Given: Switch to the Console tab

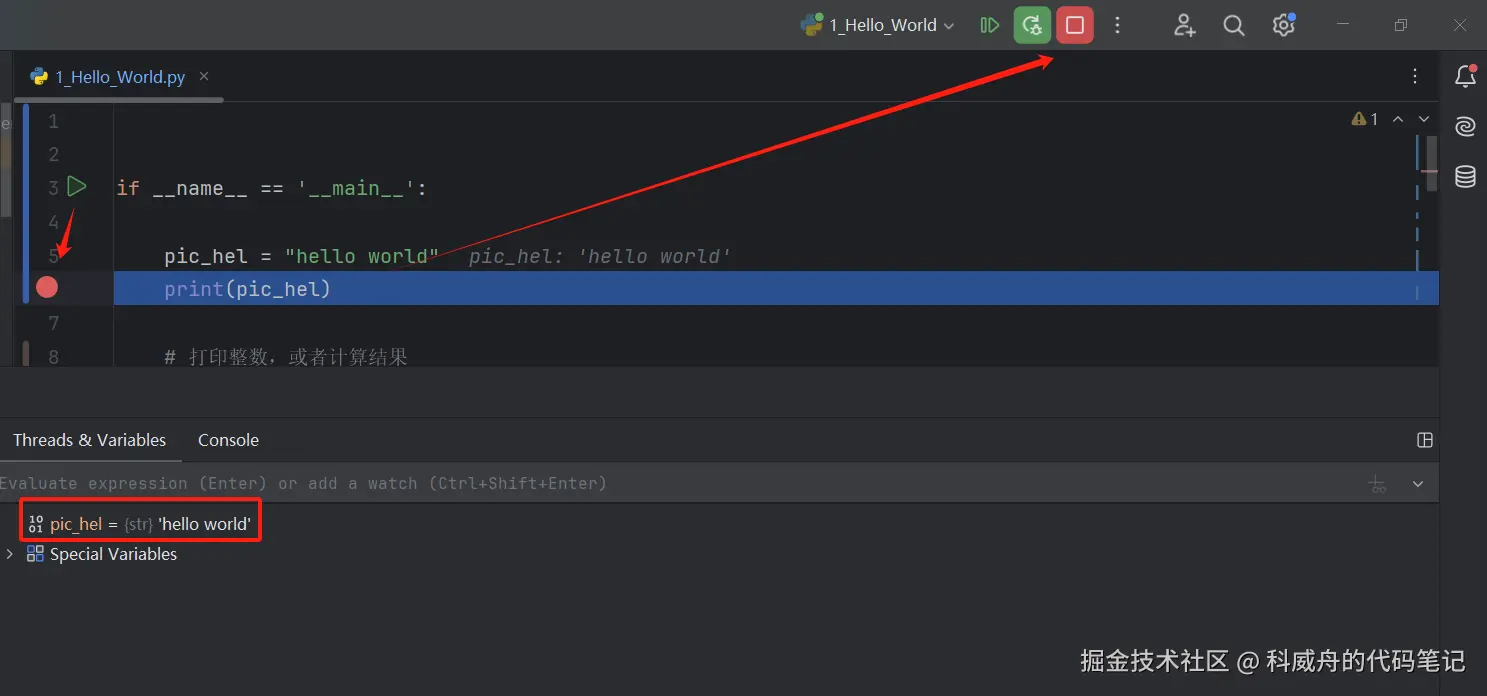Looking at the screenshot, I should coord(228,440).
